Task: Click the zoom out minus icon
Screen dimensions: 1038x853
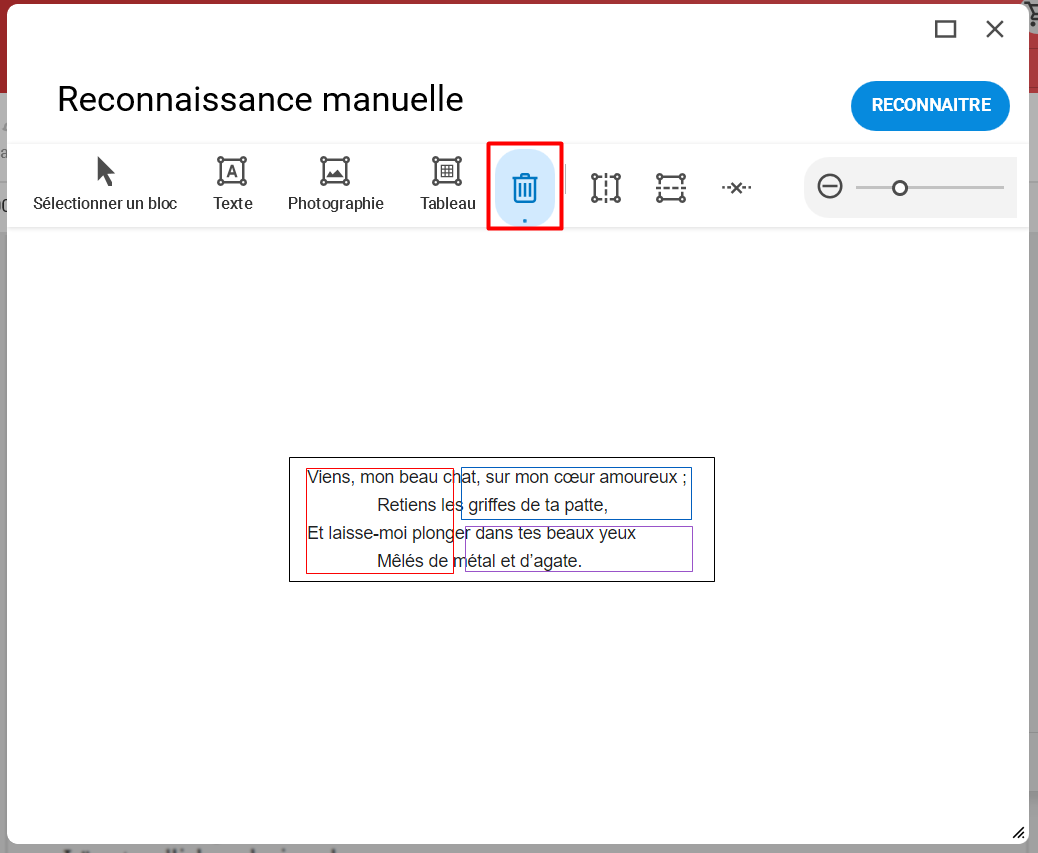Action: pos(829,187)
